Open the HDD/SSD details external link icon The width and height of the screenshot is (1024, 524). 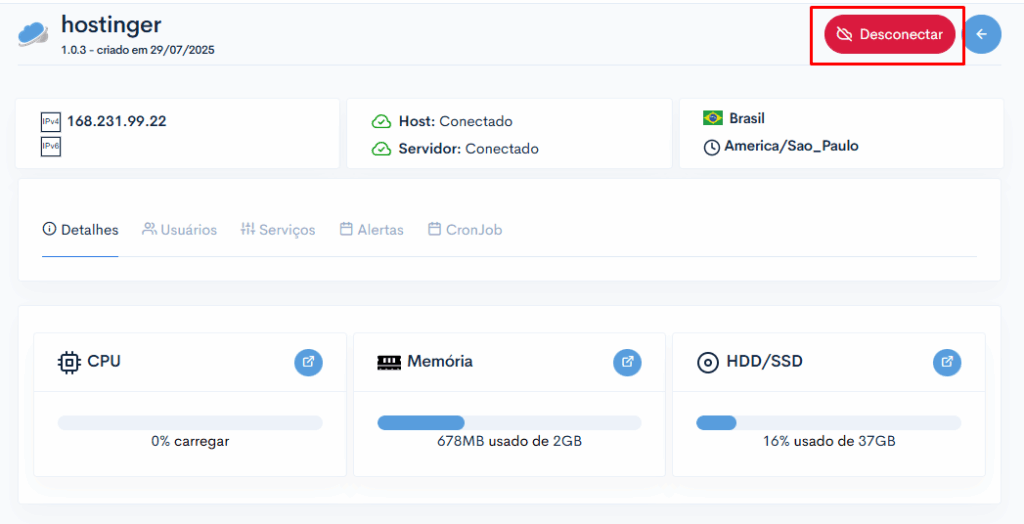pos(947,362)
